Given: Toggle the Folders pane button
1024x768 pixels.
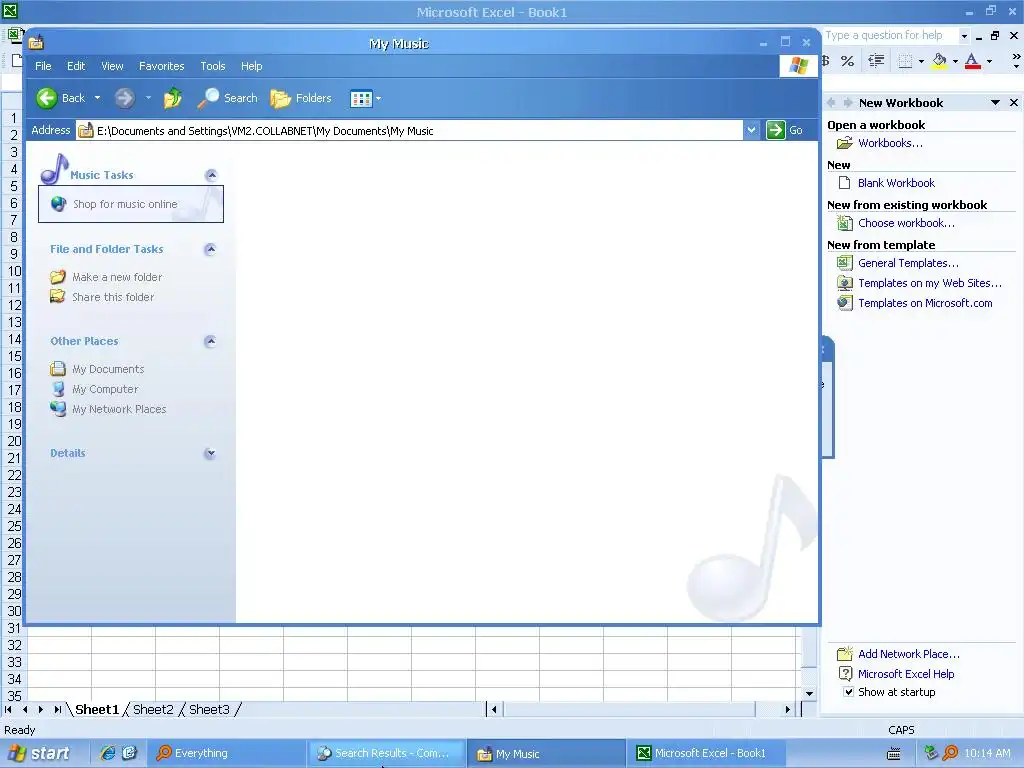Looking at the screenshot, I should click(x=301, y=98).
